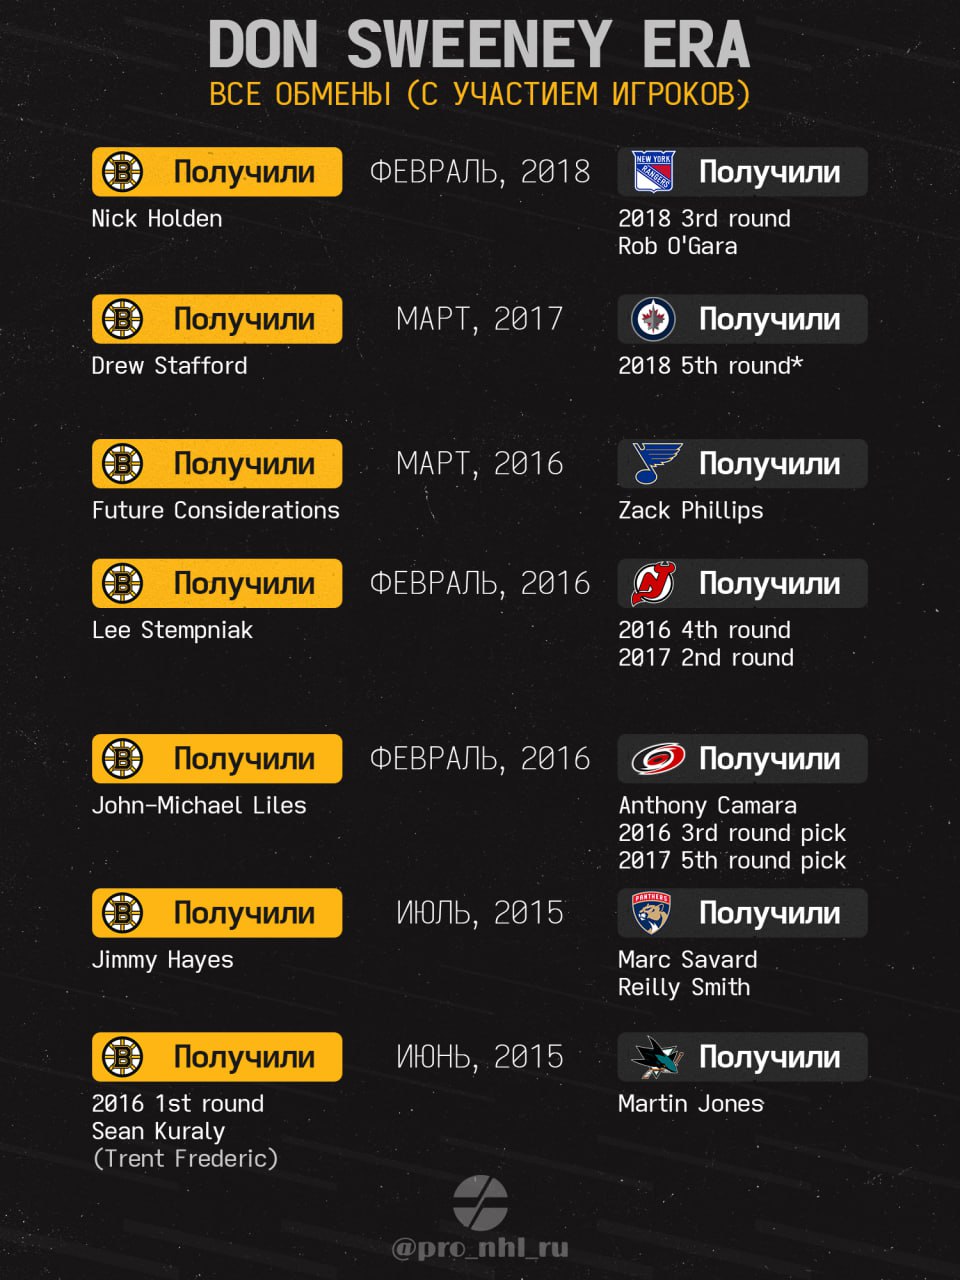Click the Bruins logo beside Nick Holden trade
Screen dimensions: 960x1280
pos(123,172)
